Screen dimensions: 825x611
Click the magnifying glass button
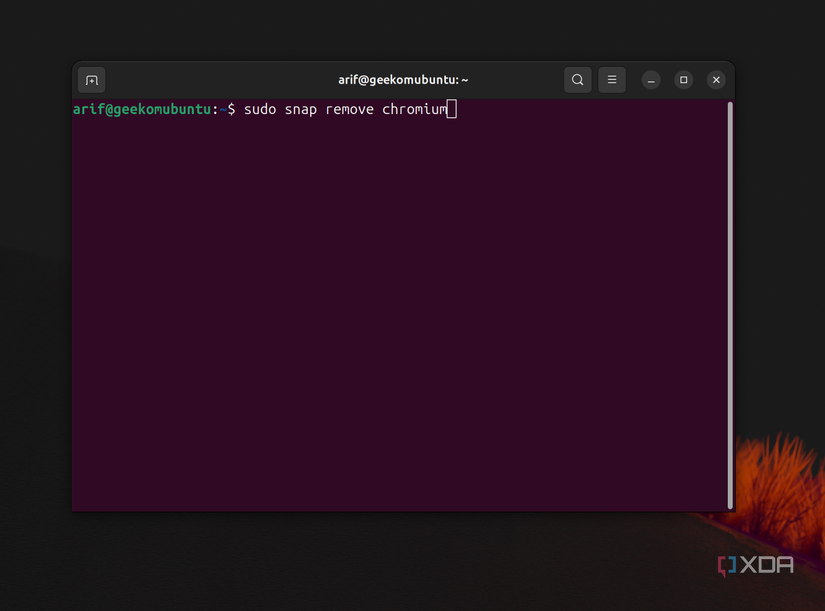pos(577,79)
